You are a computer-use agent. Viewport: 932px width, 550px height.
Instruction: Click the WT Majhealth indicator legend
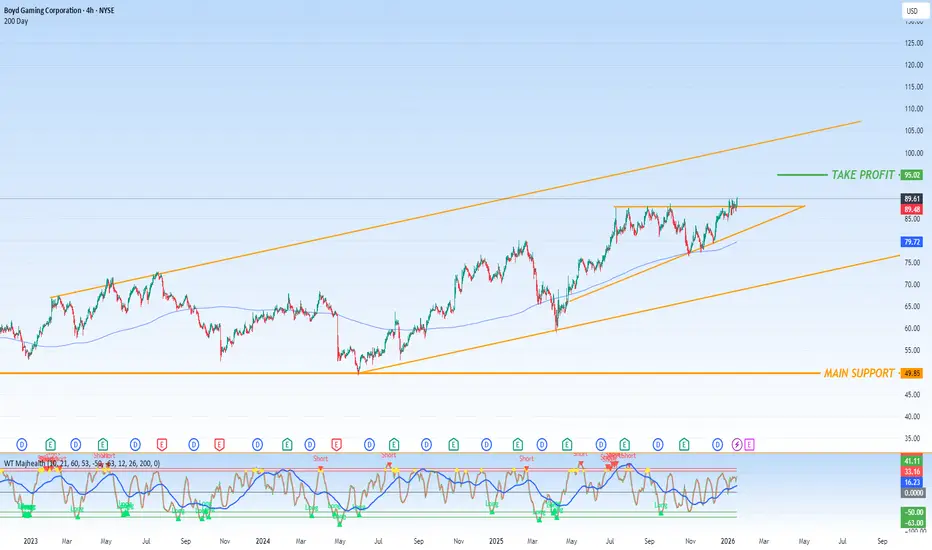click(x=82, y=463)
